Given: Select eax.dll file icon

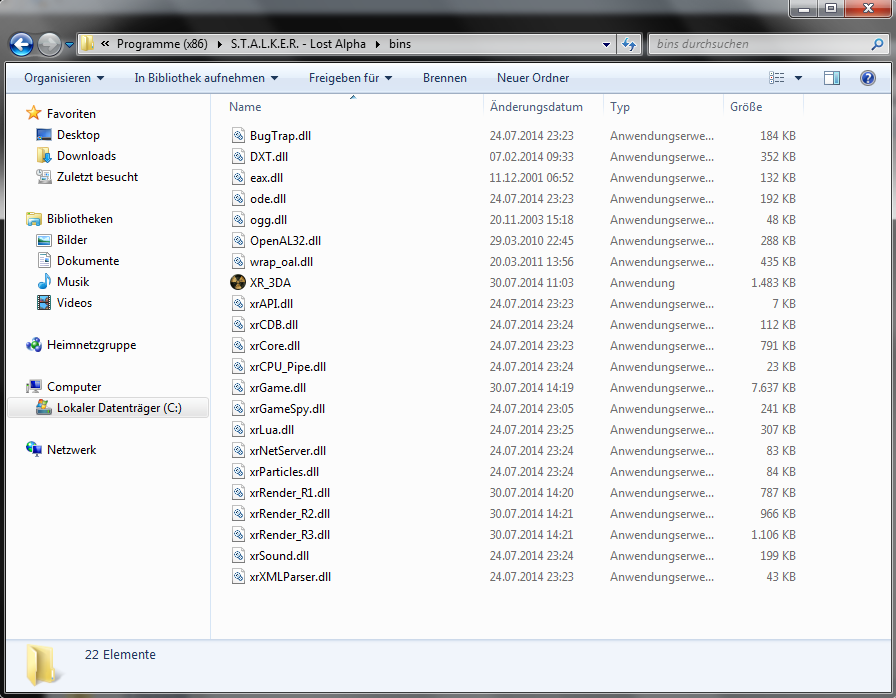Looking at the screenshot, I should (238, 178).
